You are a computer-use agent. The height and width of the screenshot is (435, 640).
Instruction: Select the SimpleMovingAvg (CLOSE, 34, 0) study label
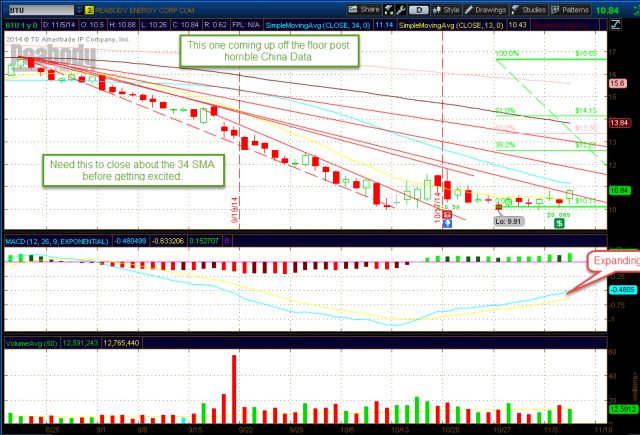318,25
